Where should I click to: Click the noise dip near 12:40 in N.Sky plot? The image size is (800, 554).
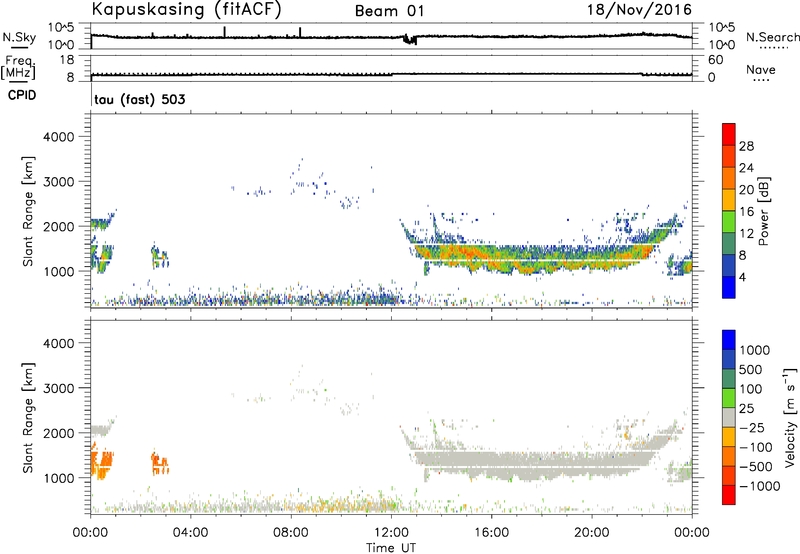410,39
